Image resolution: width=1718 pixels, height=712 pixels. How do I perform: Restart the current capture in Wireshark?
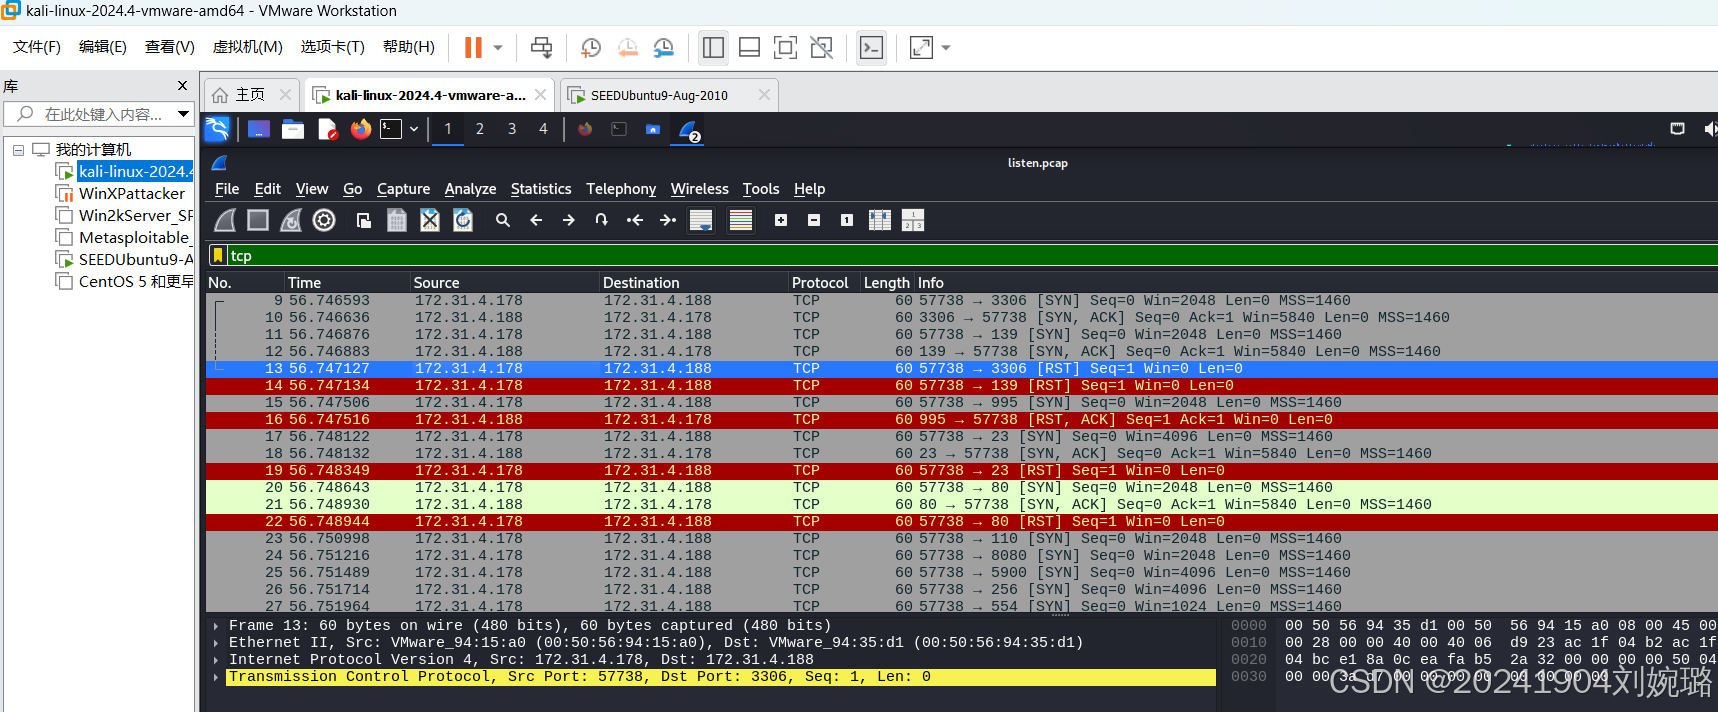click(291, 220)
